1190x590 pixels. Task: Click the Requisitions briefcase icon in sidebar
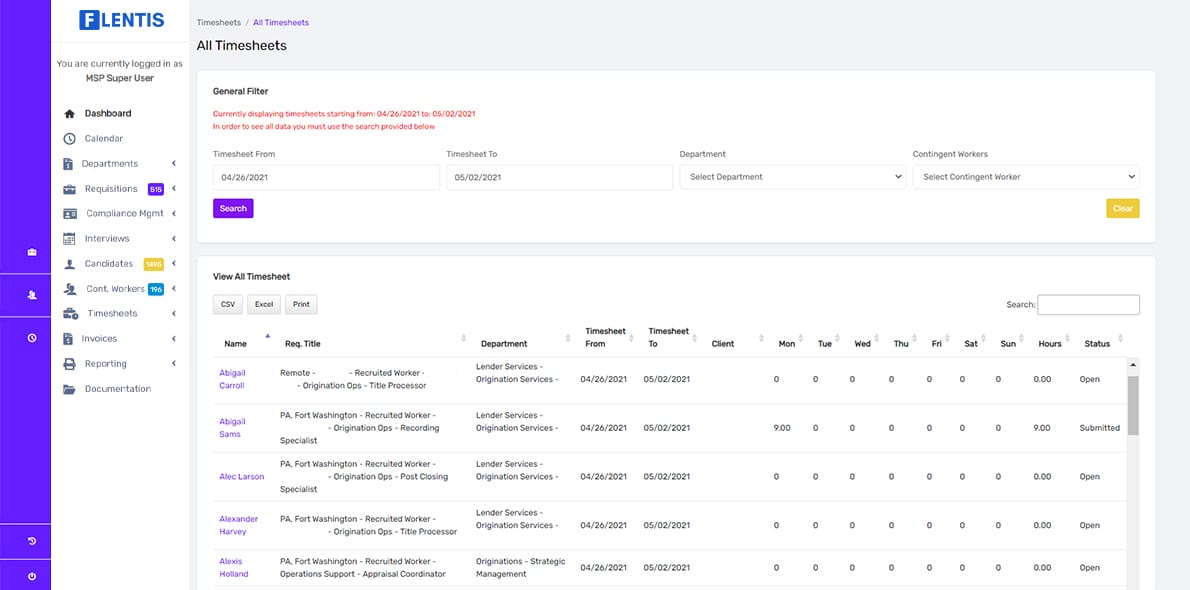coord(70,189)
